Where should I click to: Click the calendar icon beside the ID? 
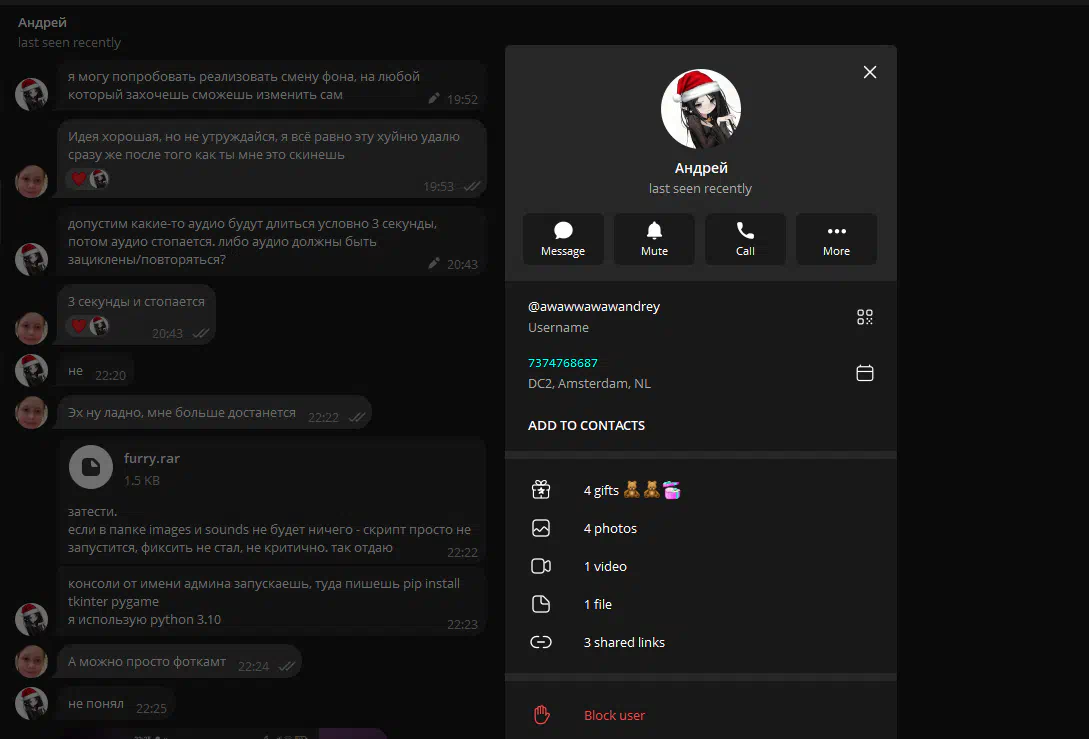865,373
